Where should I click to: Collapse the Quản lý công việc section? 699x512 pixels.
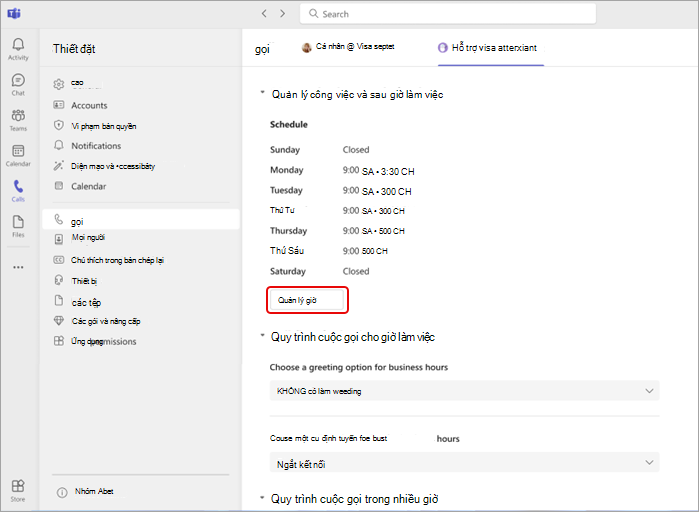click(263, 92)
